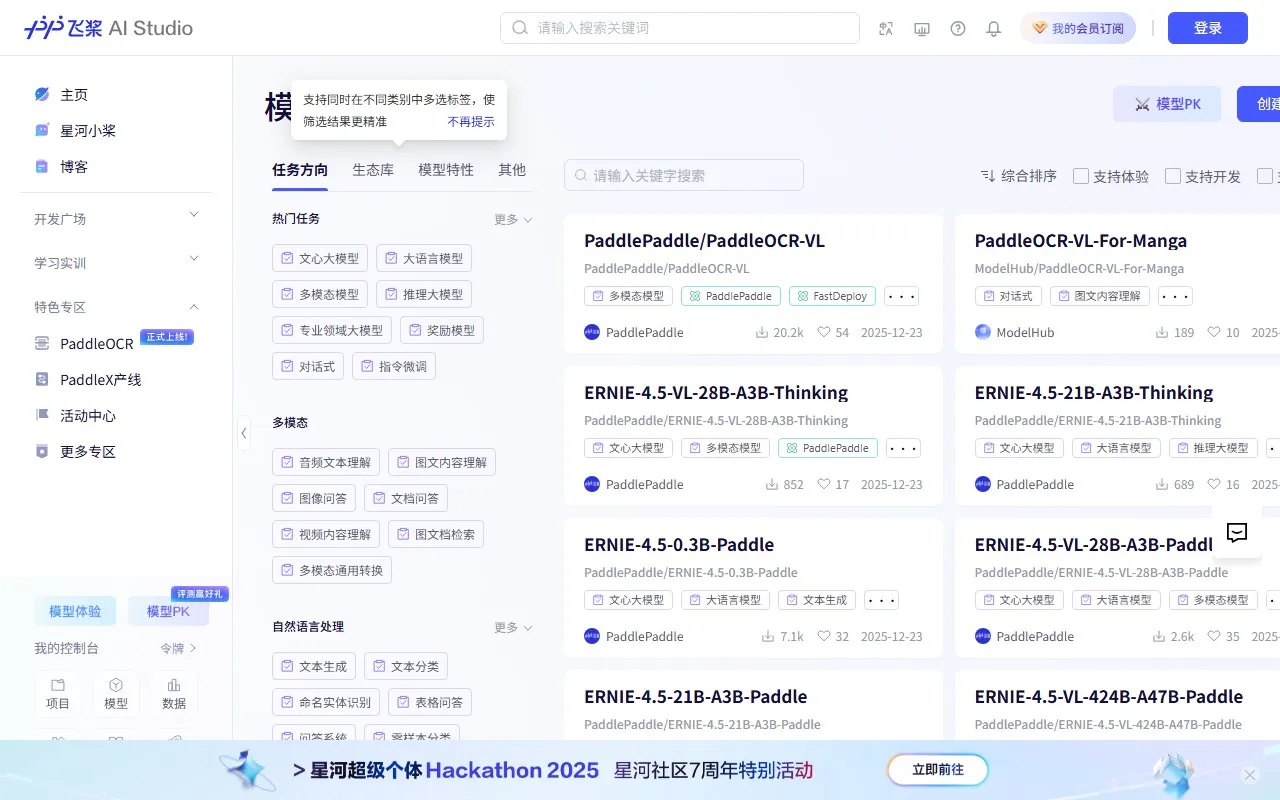This screenshot has width=1280, height=800.
Task: Open the notification bell
Action: click(993, 28)
